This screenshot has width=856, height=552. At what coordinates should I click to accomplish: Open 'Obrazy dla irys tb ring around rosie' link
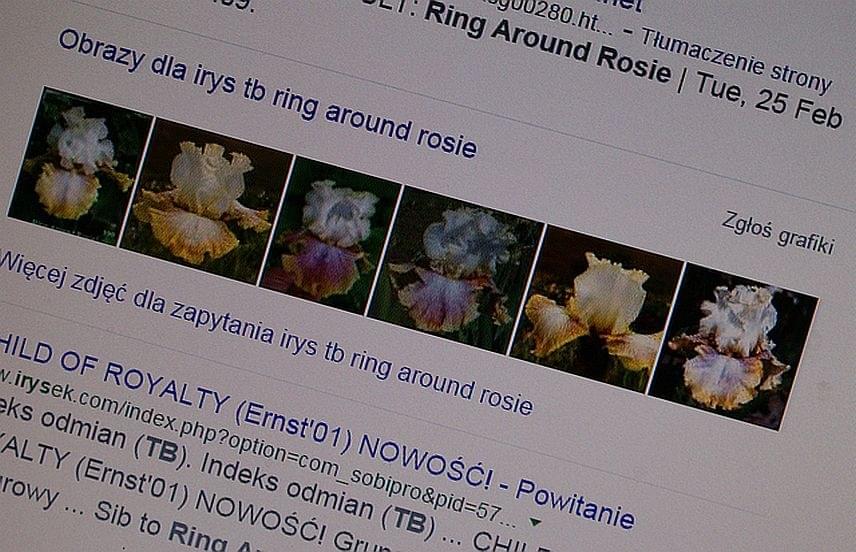click(x=268, y=94)
